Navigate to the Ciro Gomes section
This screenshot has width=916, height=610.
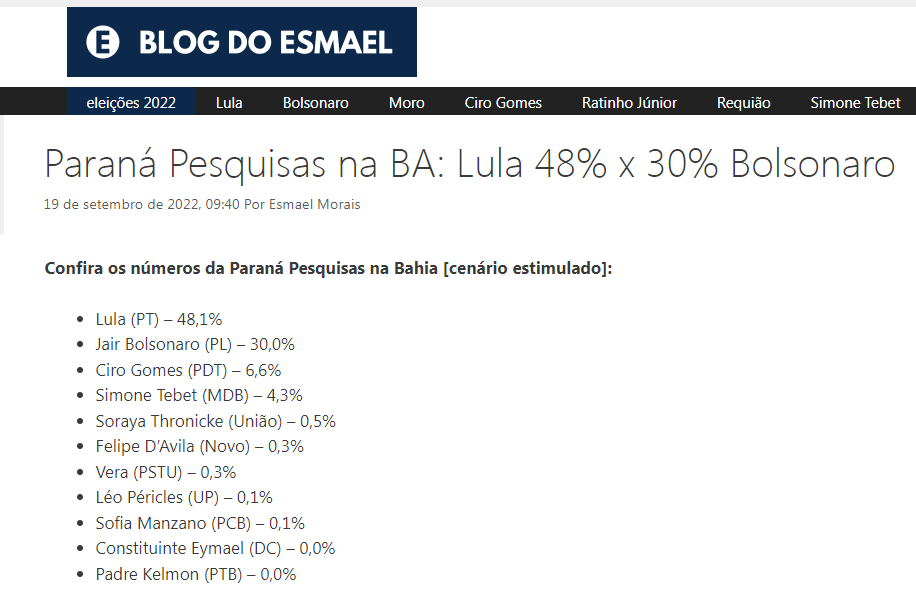pyautogui.click(x=503, y=102)
